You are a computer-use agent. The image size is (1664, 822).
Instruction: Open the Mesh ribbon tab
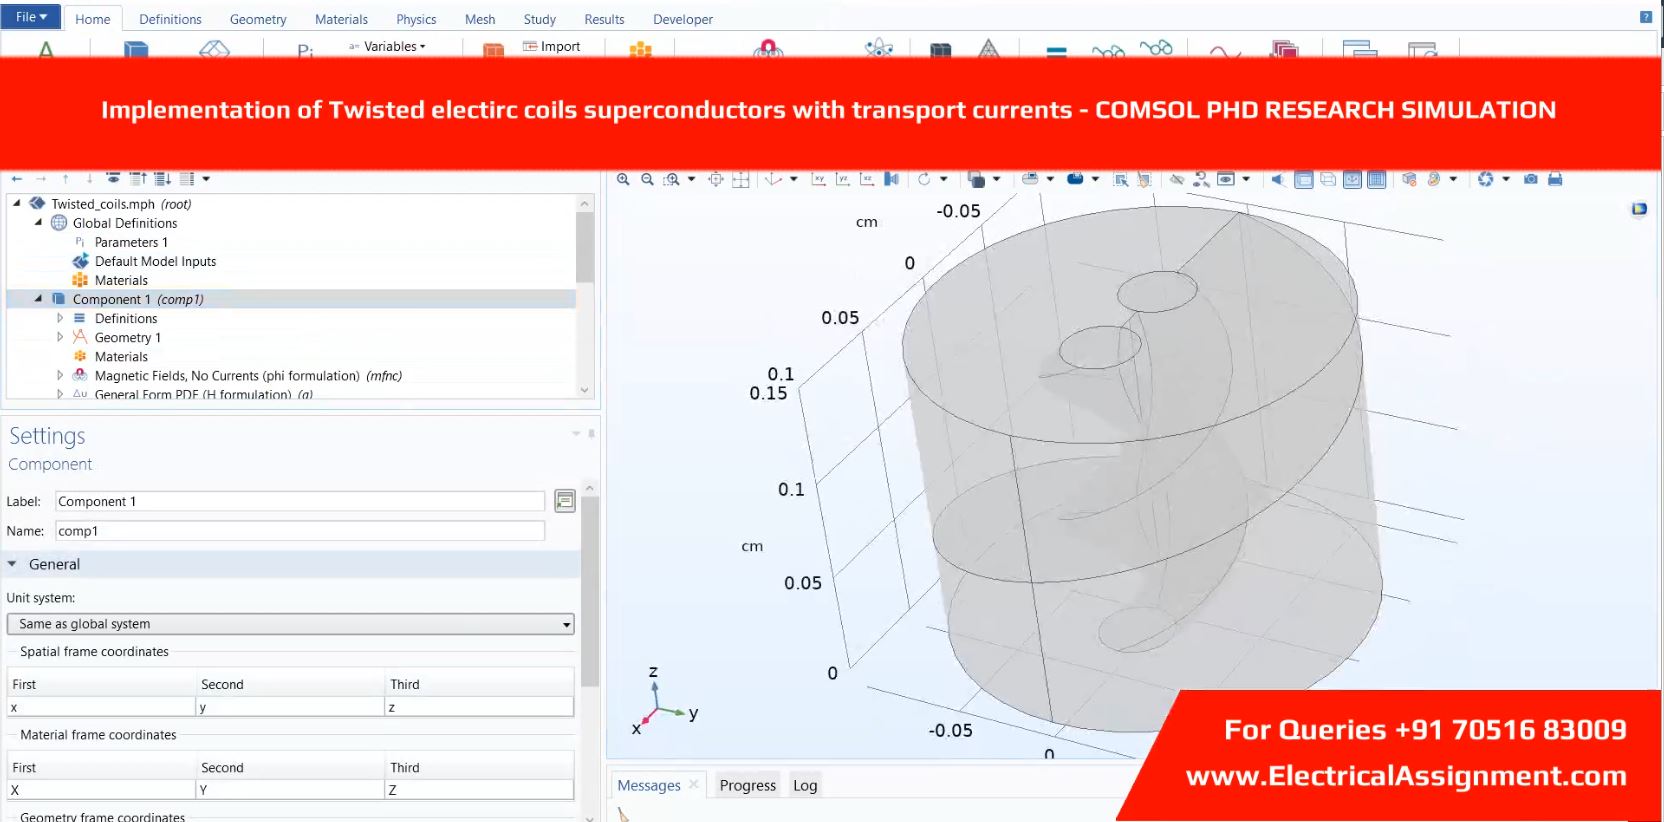[480, 19]
